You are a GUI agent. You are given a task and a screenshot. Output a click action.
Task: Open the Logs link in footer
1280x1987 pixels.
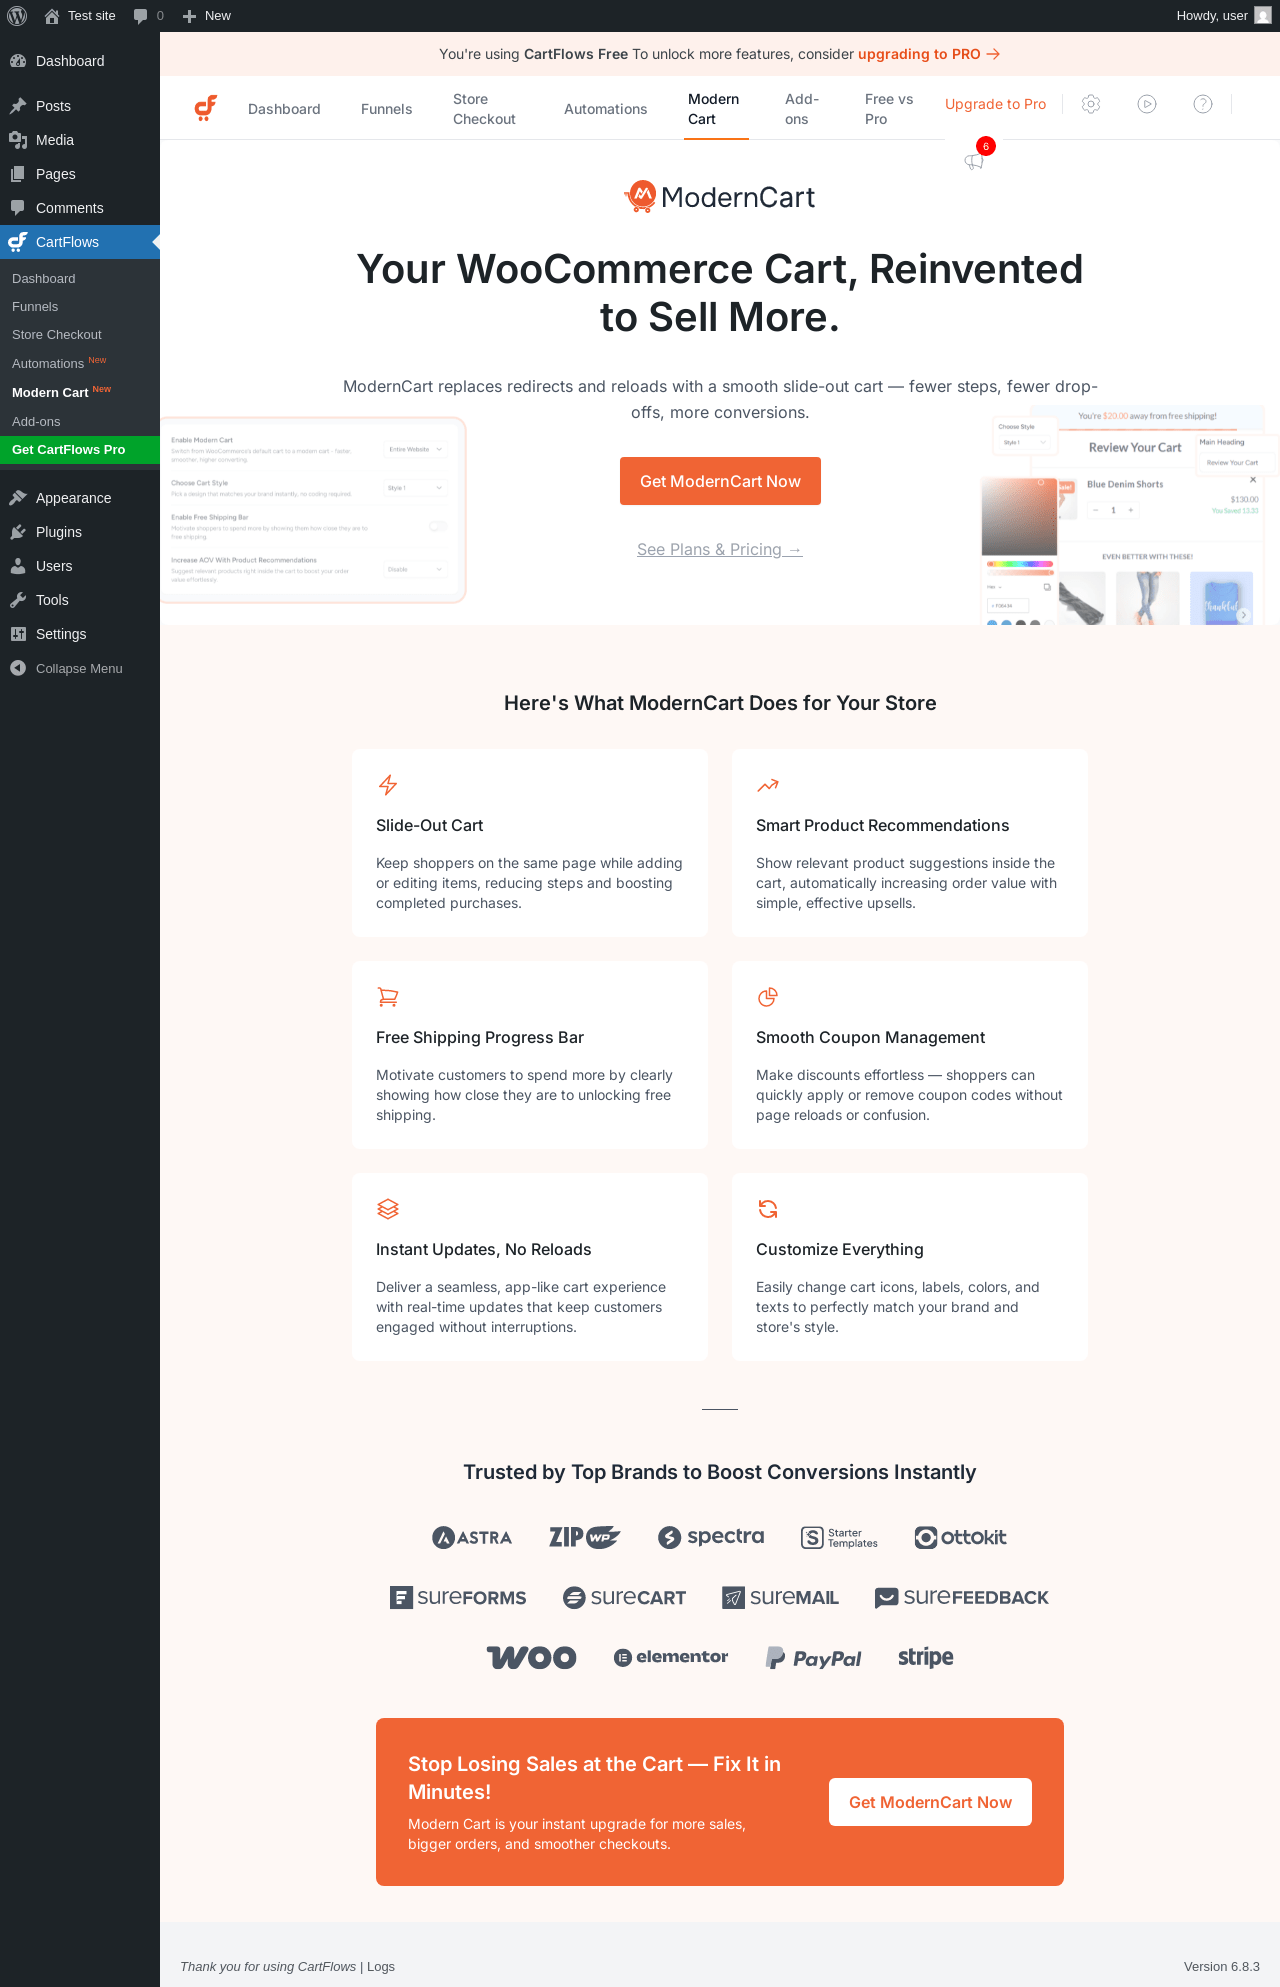[x=381, y=1966]
